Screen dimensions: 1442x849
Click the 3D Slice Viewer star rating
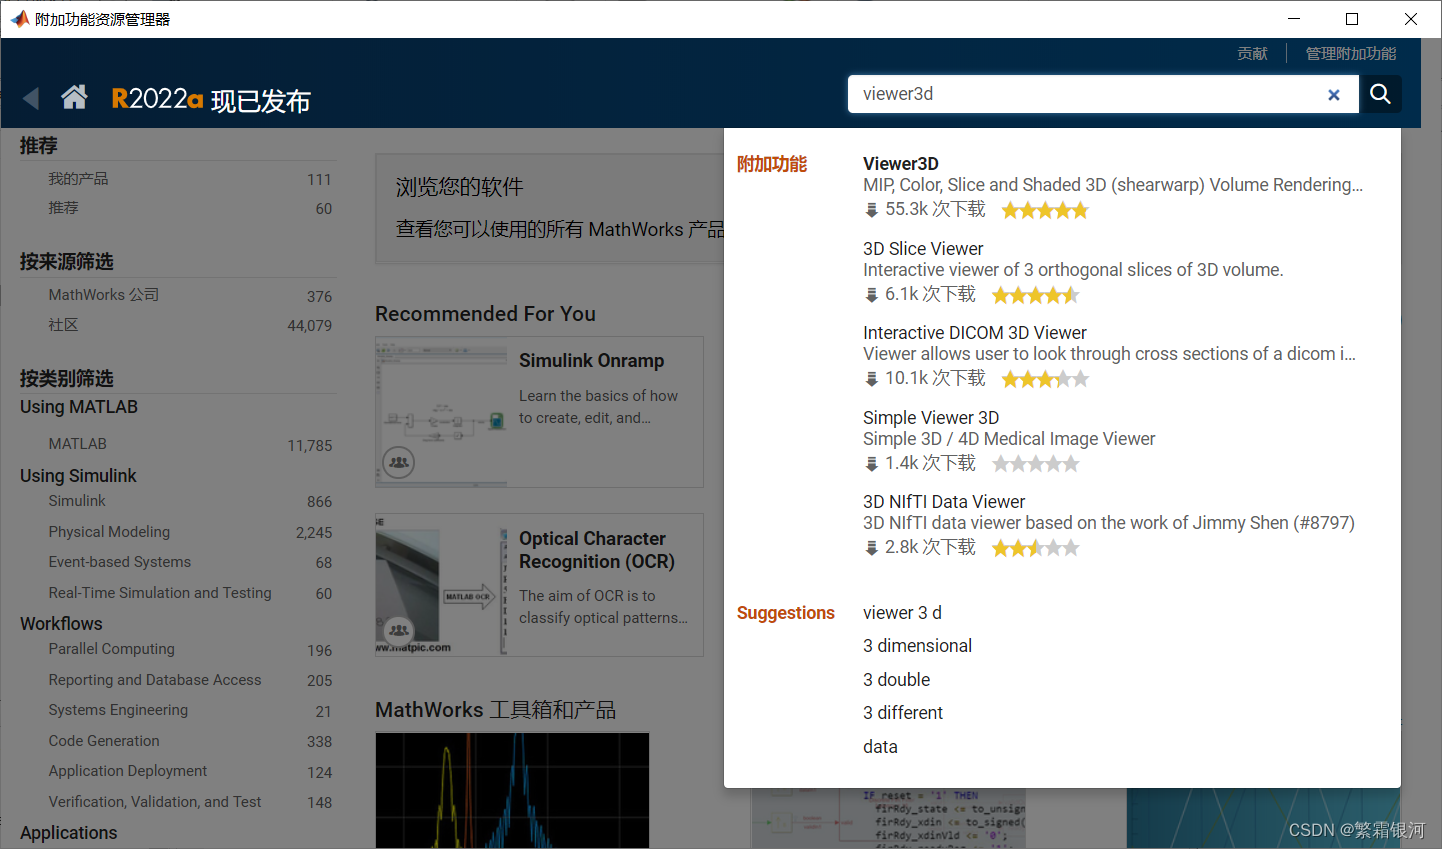tap(1036, 295)
